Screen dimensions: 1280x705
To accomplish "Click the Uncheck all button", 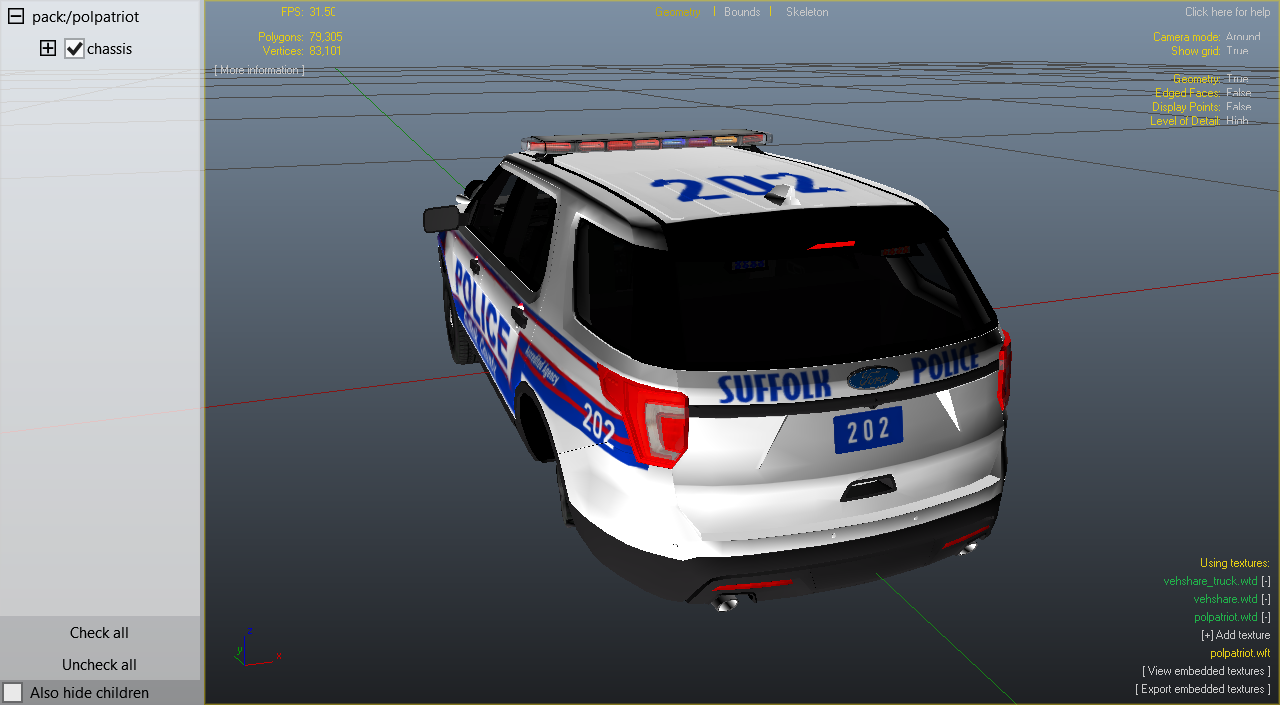I will pyautogui.click(x=99, y=664).
